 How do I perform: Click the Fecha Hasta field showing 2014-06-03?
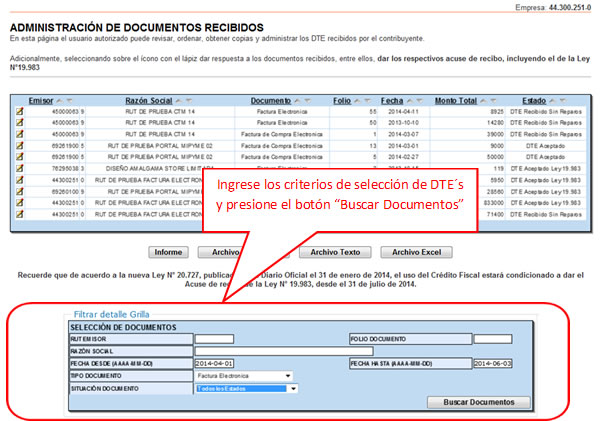(493, 363)
